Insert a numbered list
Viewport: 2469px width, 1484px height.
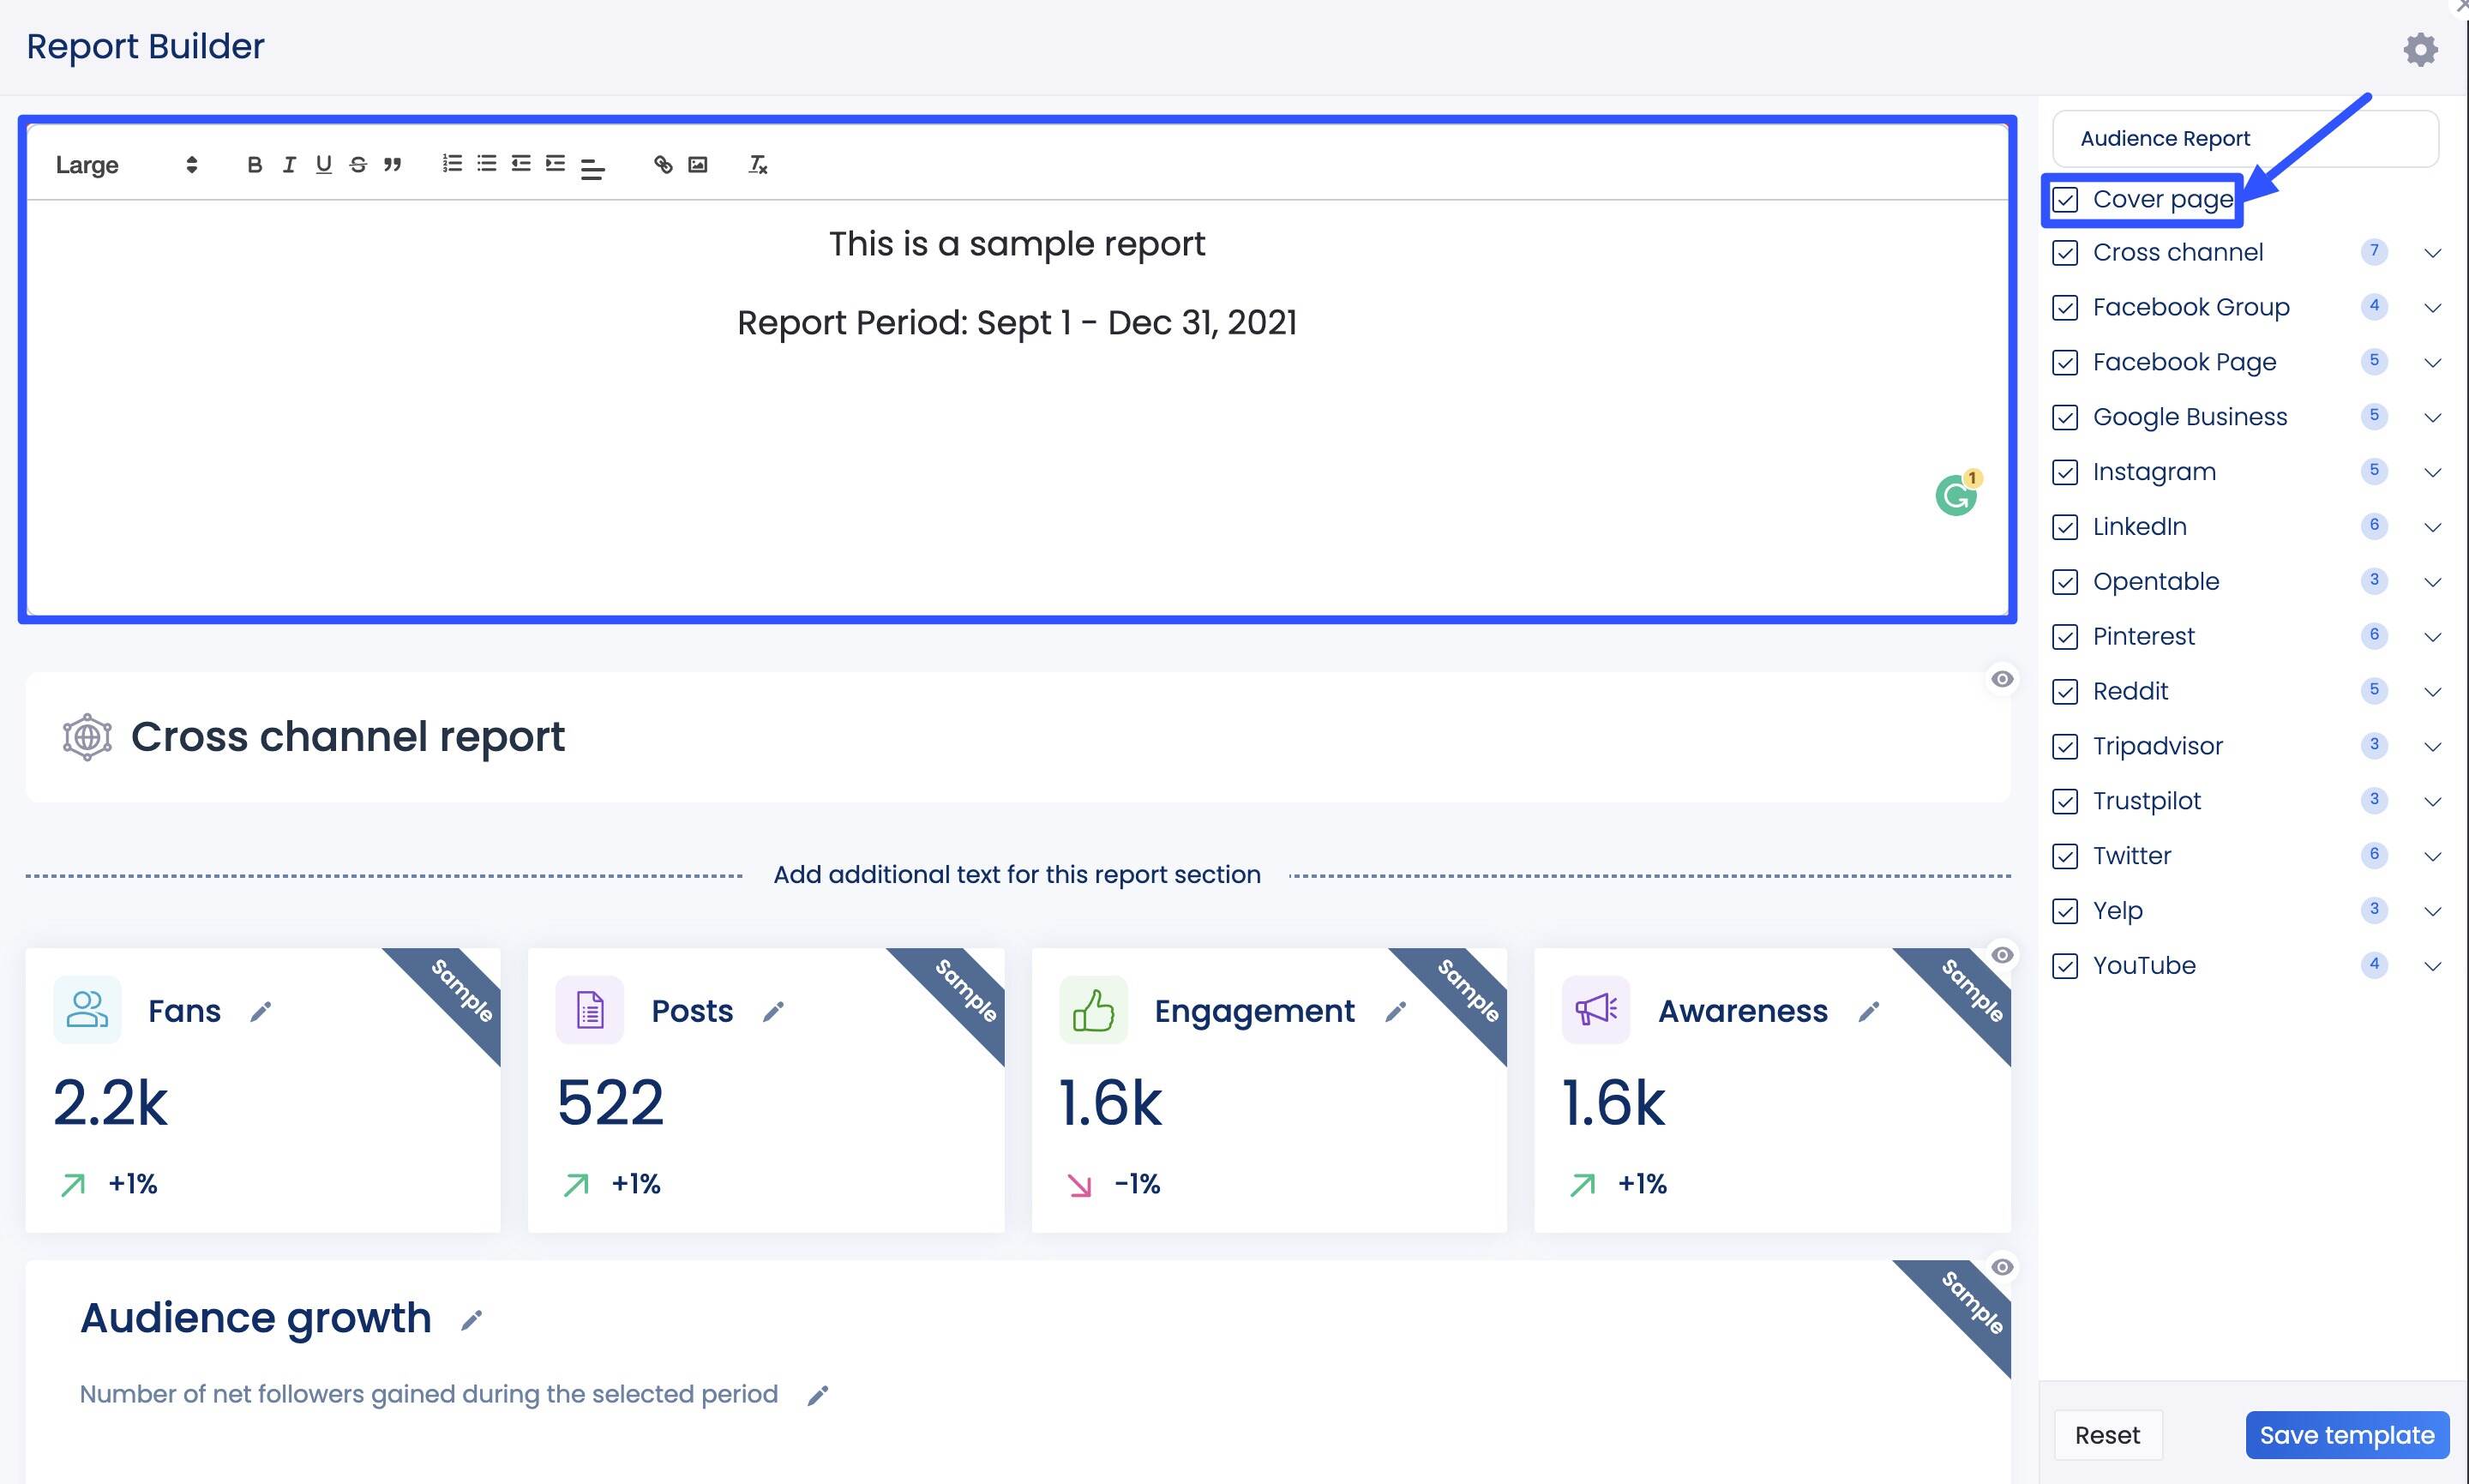(x=450, y=164)
